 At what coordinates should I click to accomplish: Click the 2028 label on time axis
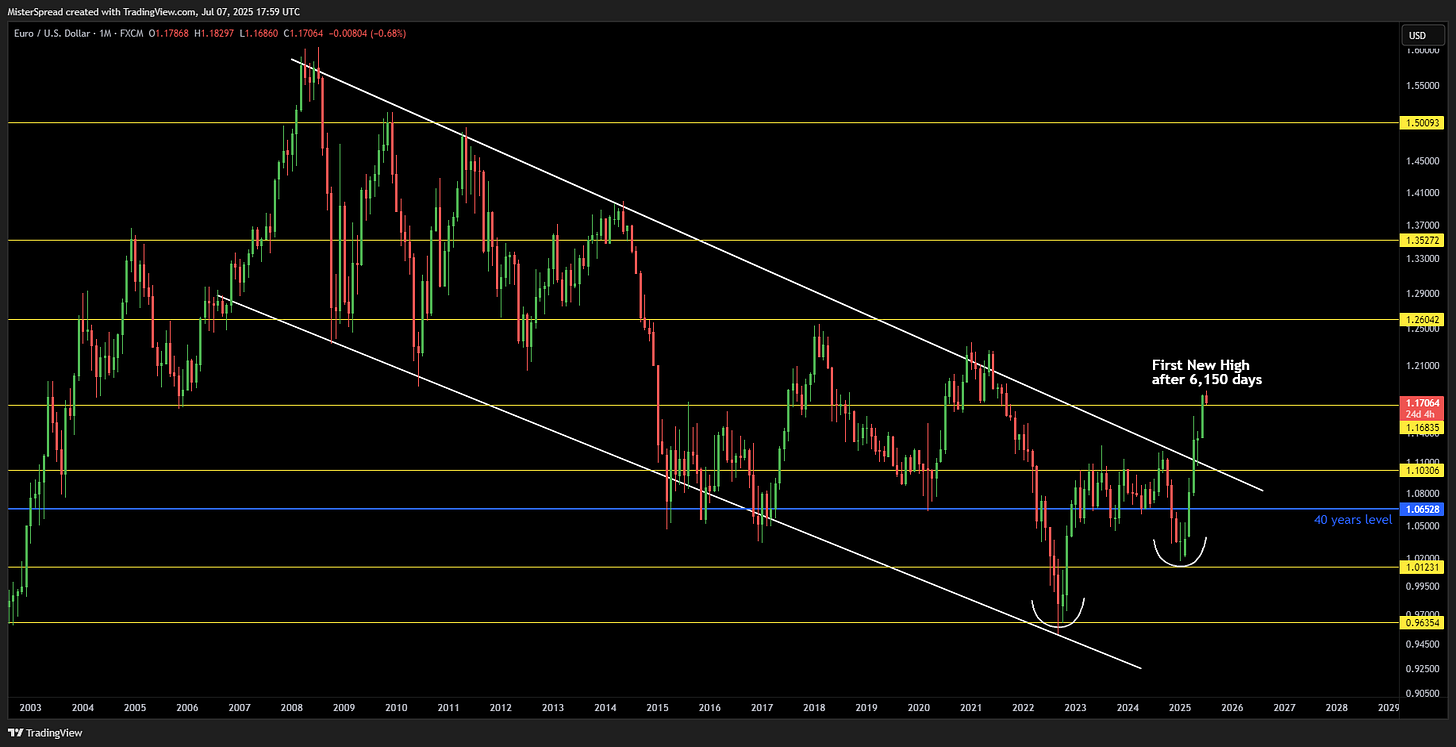(x=1336, y=707)
